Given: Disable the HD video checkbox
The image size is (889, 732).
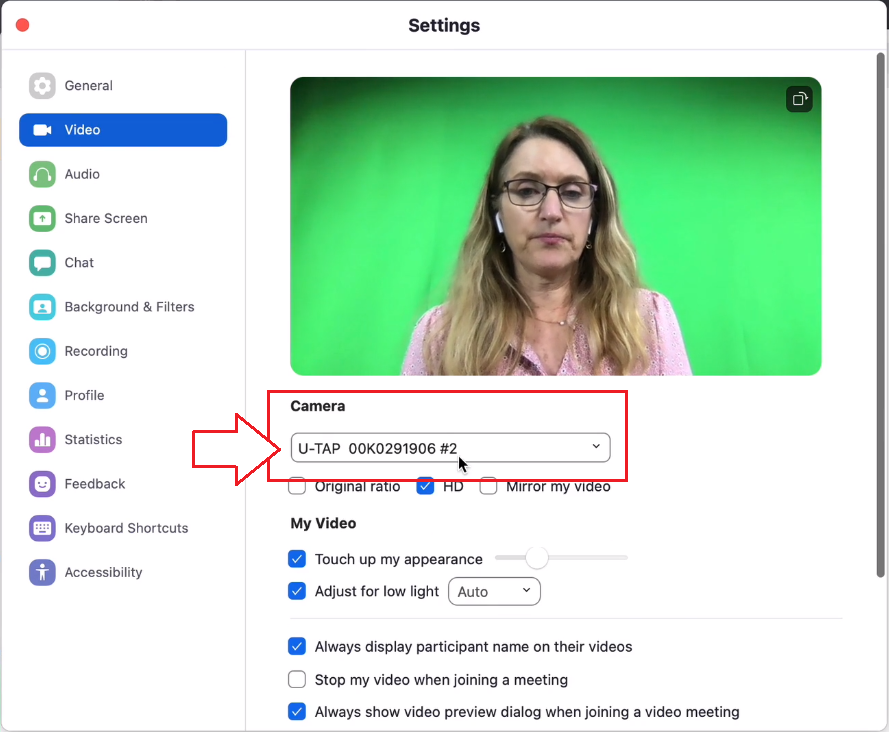Looking at the screenshot, I should [x=425, y=486].
